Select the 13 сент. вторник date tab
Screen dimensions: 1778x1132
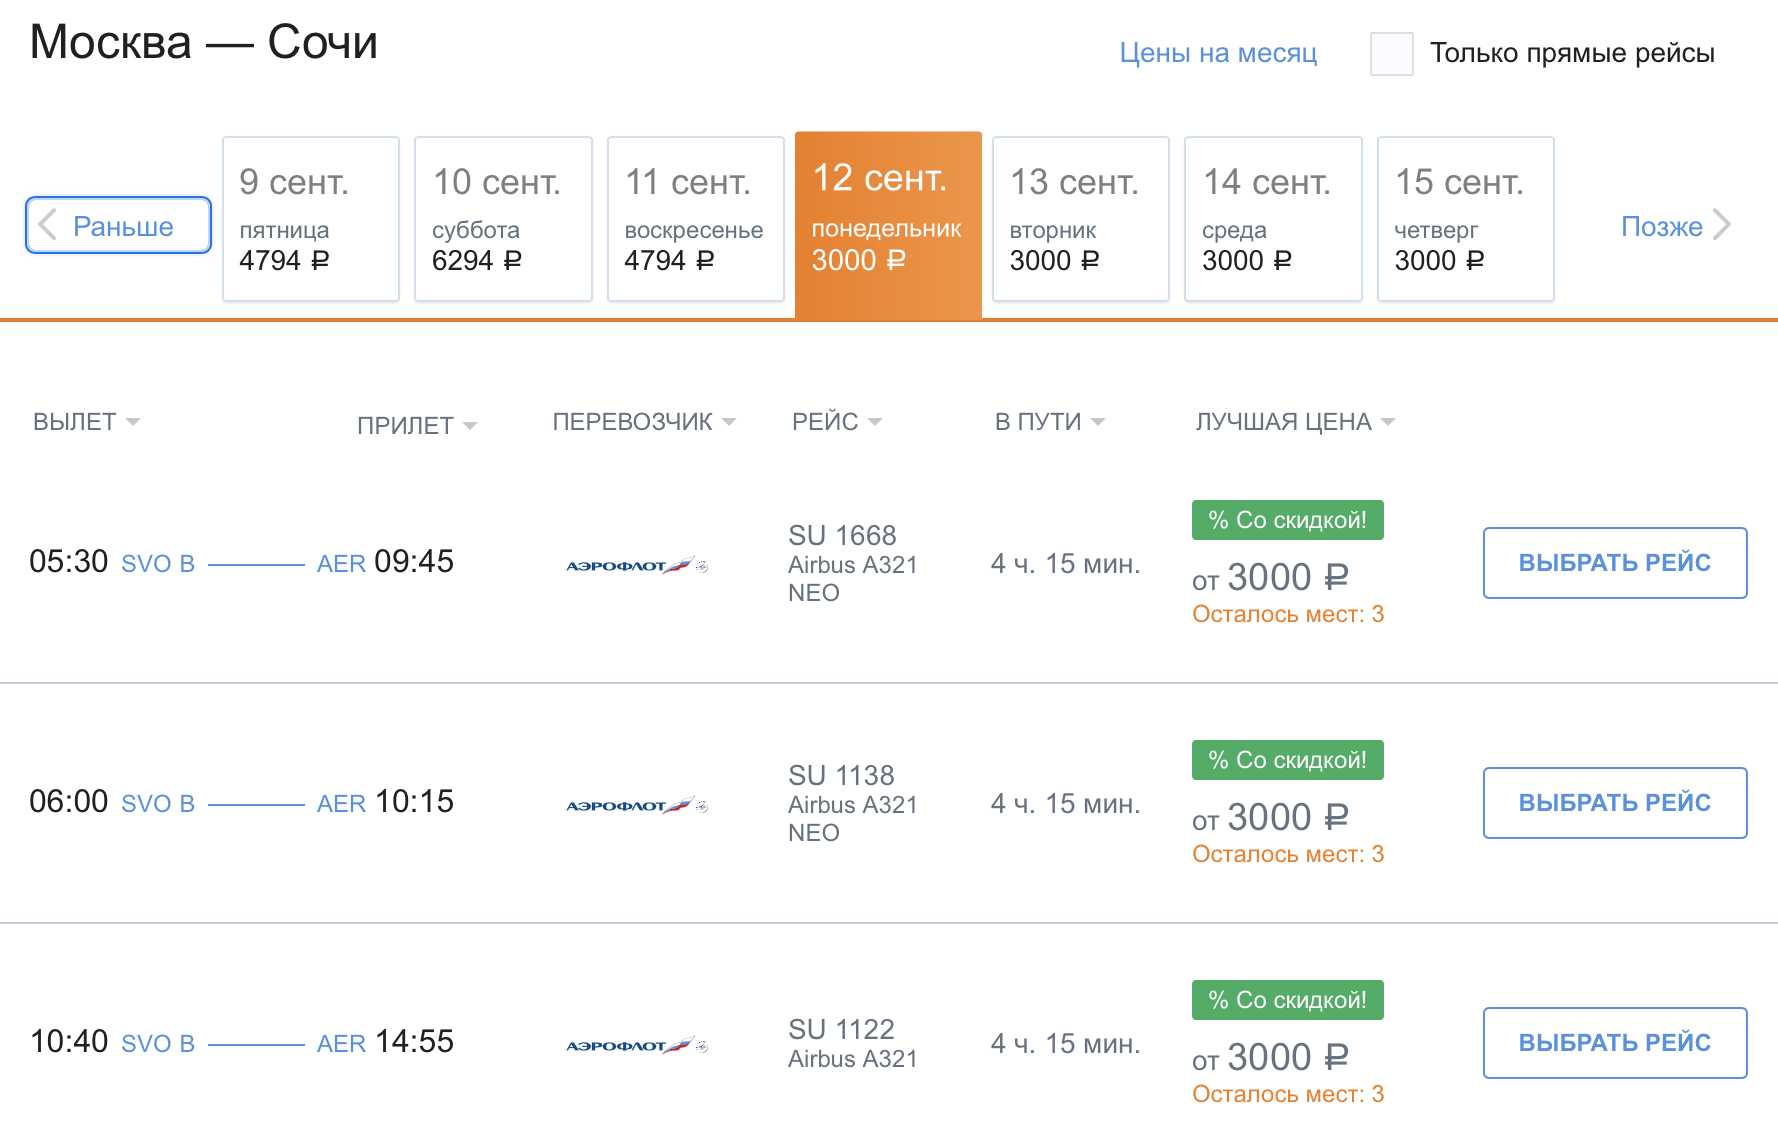click(1081, 219)
